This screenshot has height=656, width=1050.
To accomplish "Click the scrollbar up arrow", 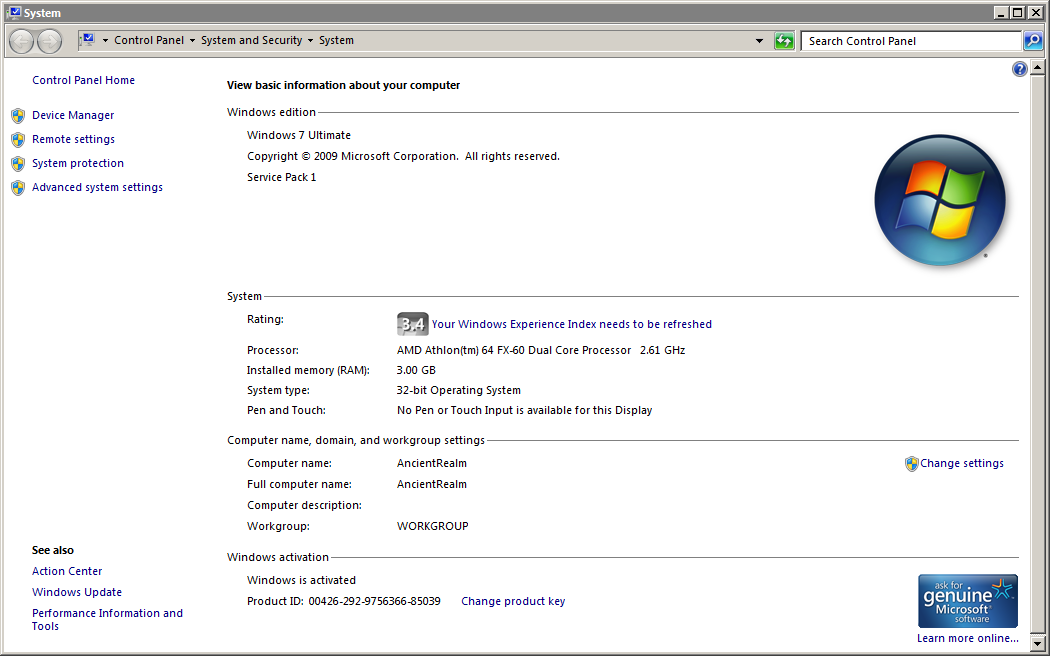I will point(1037,68).
